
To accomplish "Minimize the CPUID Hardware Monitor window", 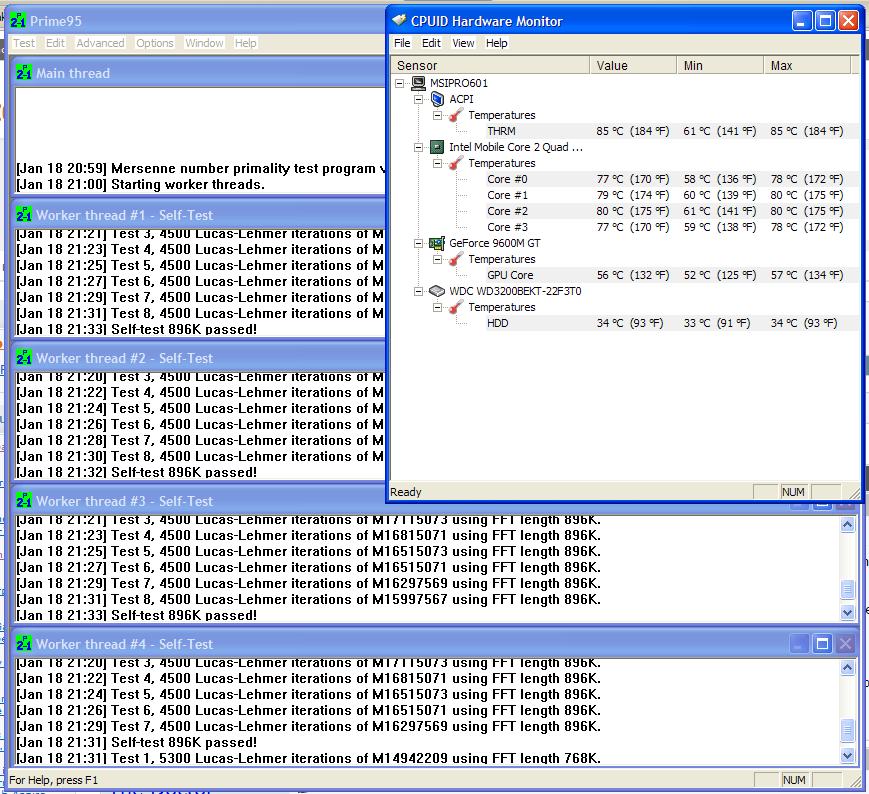I will coord(801,21).
